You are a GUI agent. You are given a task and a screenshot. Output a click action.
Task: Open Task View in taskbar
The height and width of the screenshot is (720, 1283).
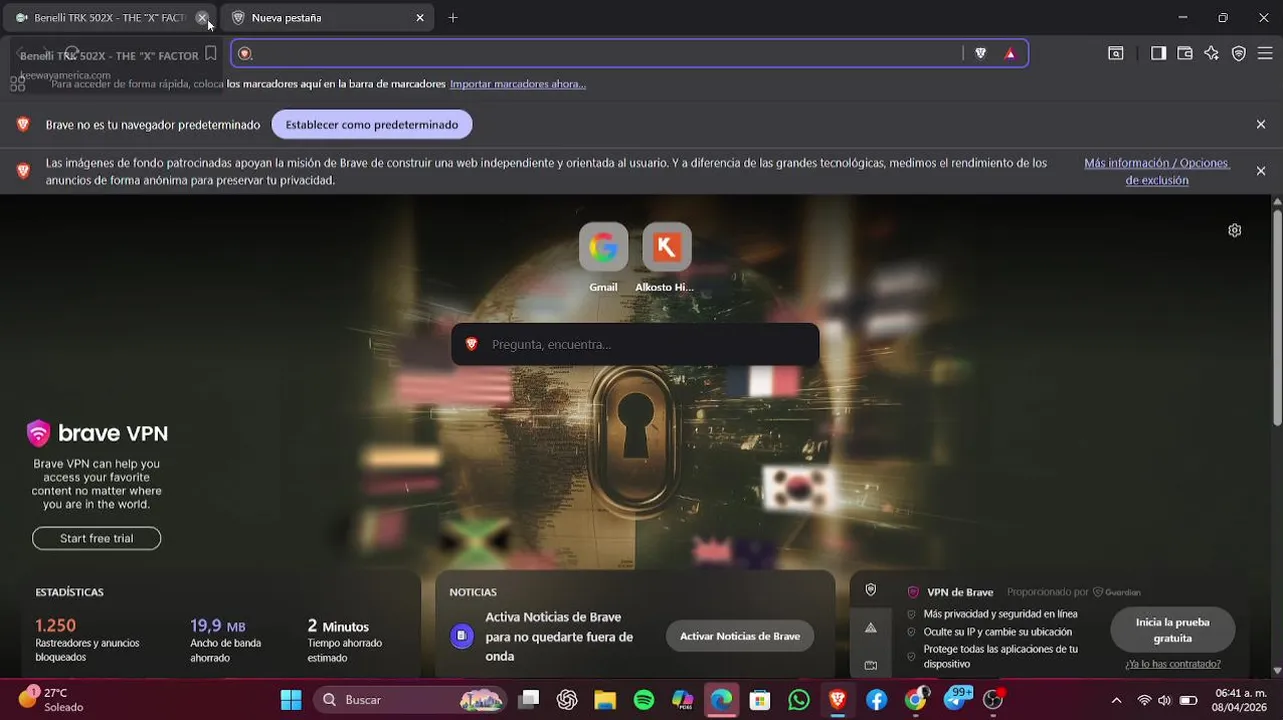coord(529,700)
